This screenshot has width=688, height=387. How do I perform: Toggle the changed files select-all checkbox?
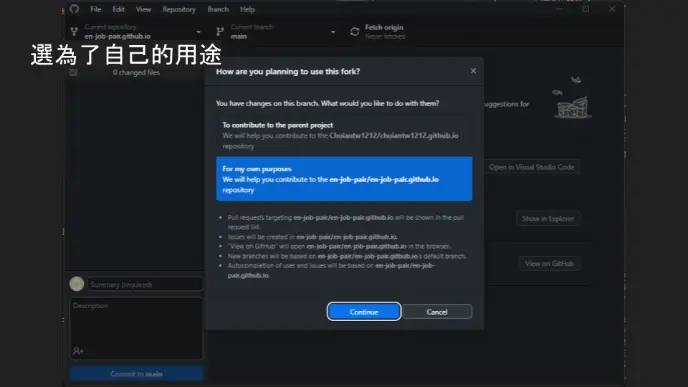(x=73, y=72)
